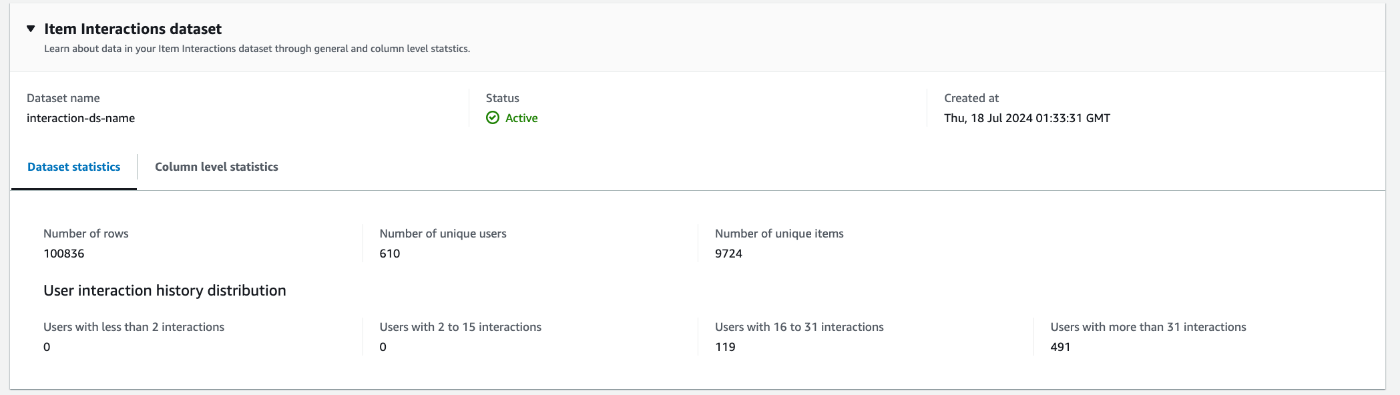Click the Dataset name label
This screenshot has height=395, width=1400.
[63, 98]
